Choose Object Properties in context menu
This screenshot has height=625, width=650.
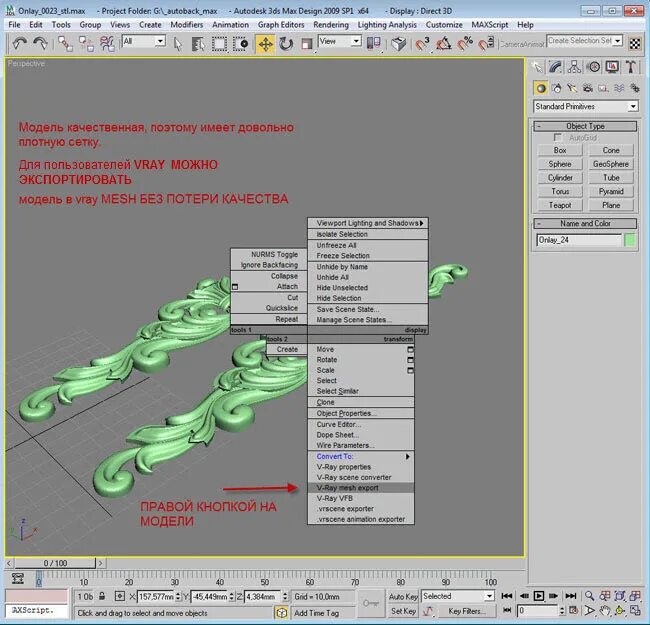point(361,413)
